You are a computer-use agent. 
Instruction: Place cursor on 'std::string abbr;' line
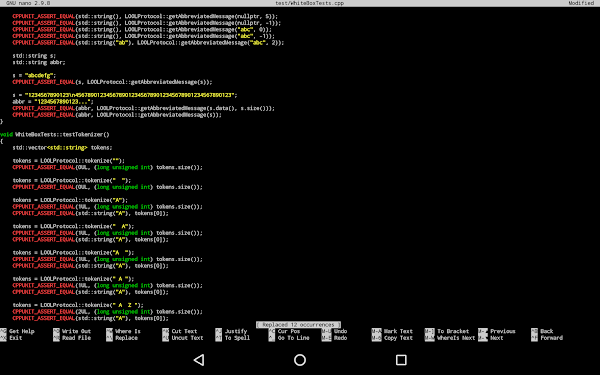point(39,62)
